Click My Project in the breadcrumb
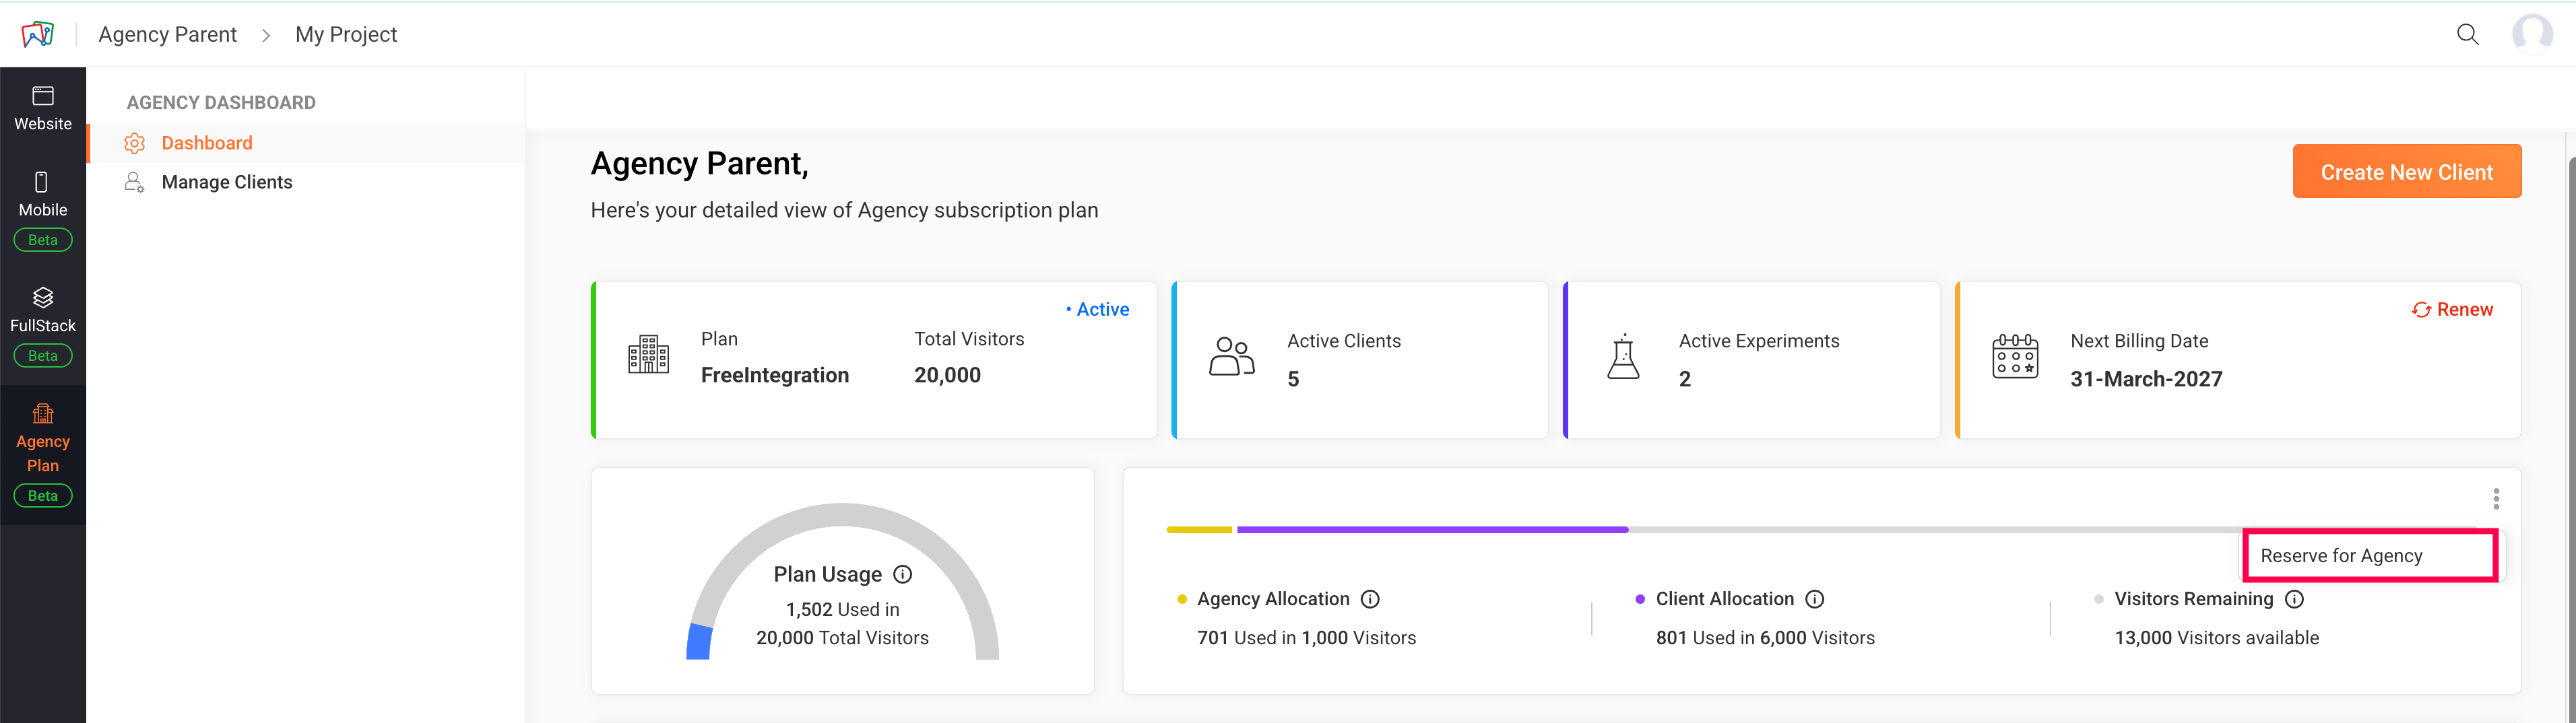This screenshot has width=2576, height=723. 346,35
